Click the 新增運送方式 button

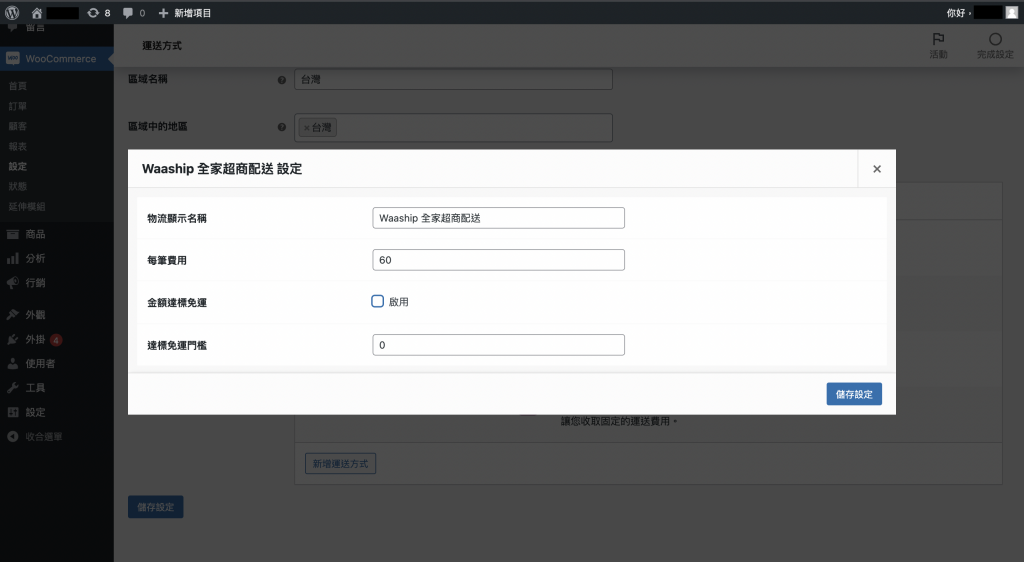tap(340, 464)
